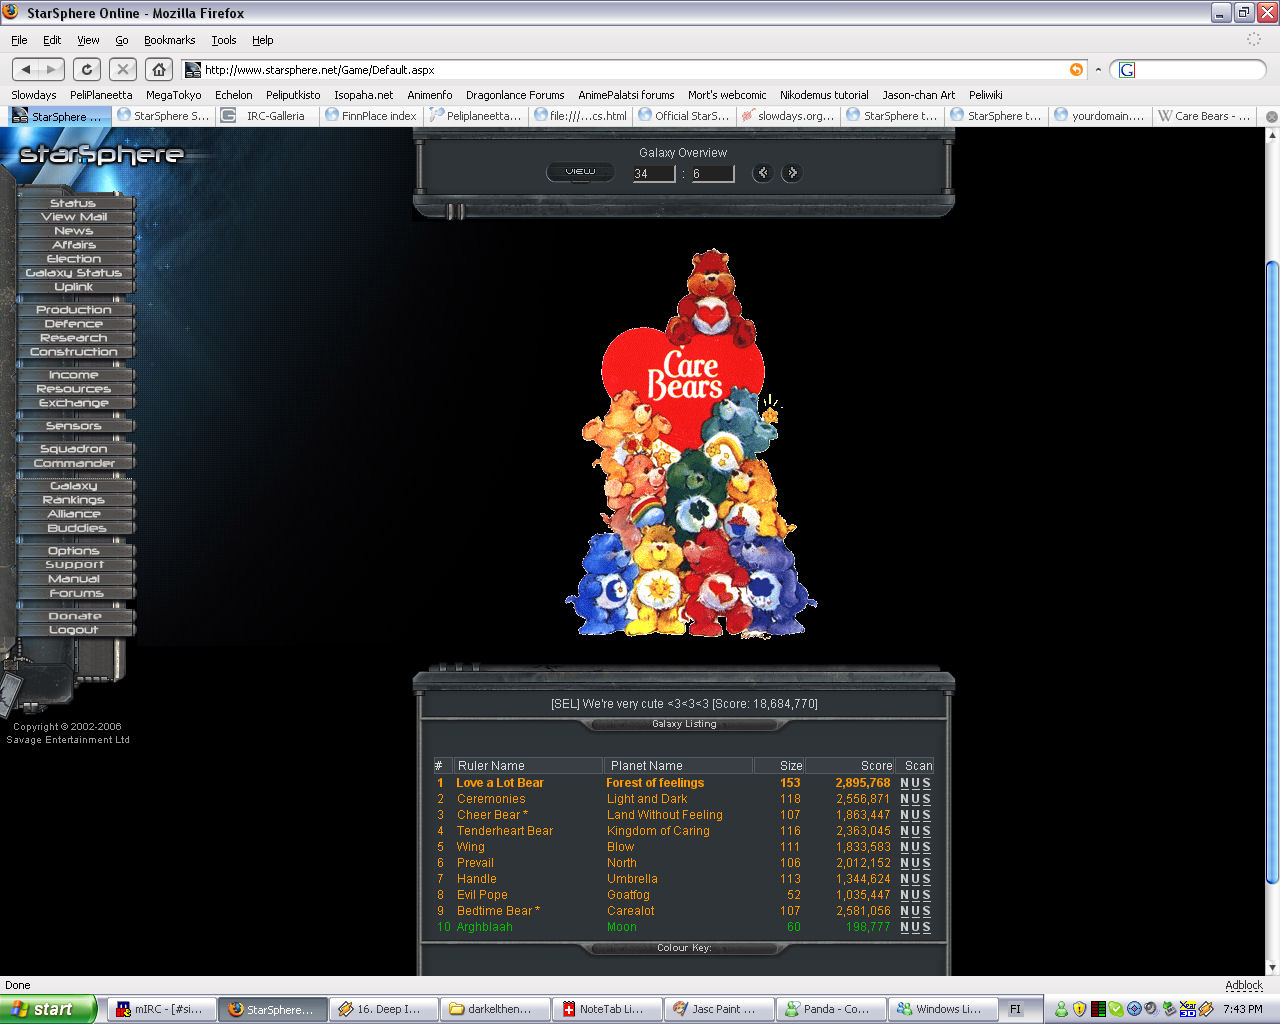Switch to the Care Bears Wikipedia tab

tap(1204, 116)
